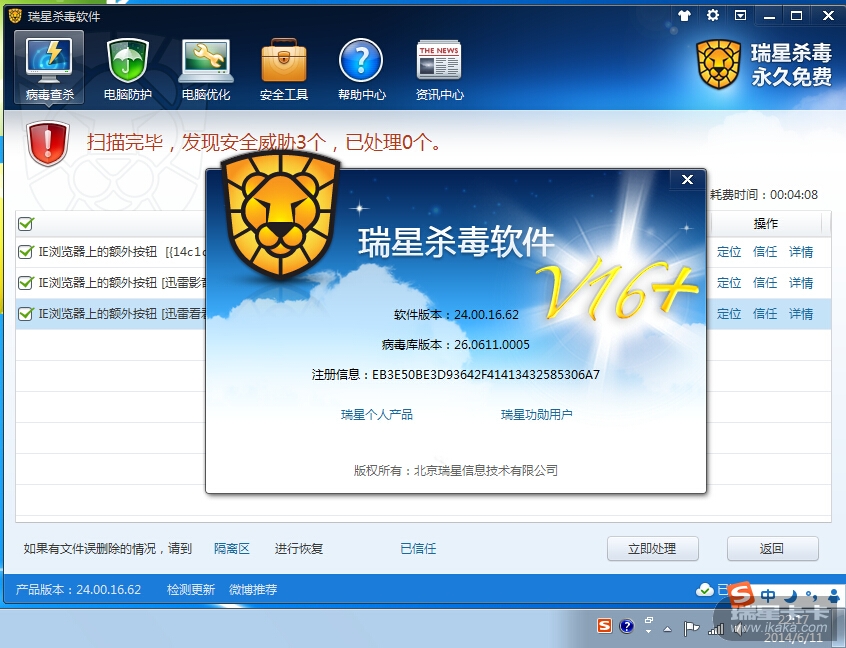
Task: Click 信任 for the third threat row
Action: coord(765,314)
